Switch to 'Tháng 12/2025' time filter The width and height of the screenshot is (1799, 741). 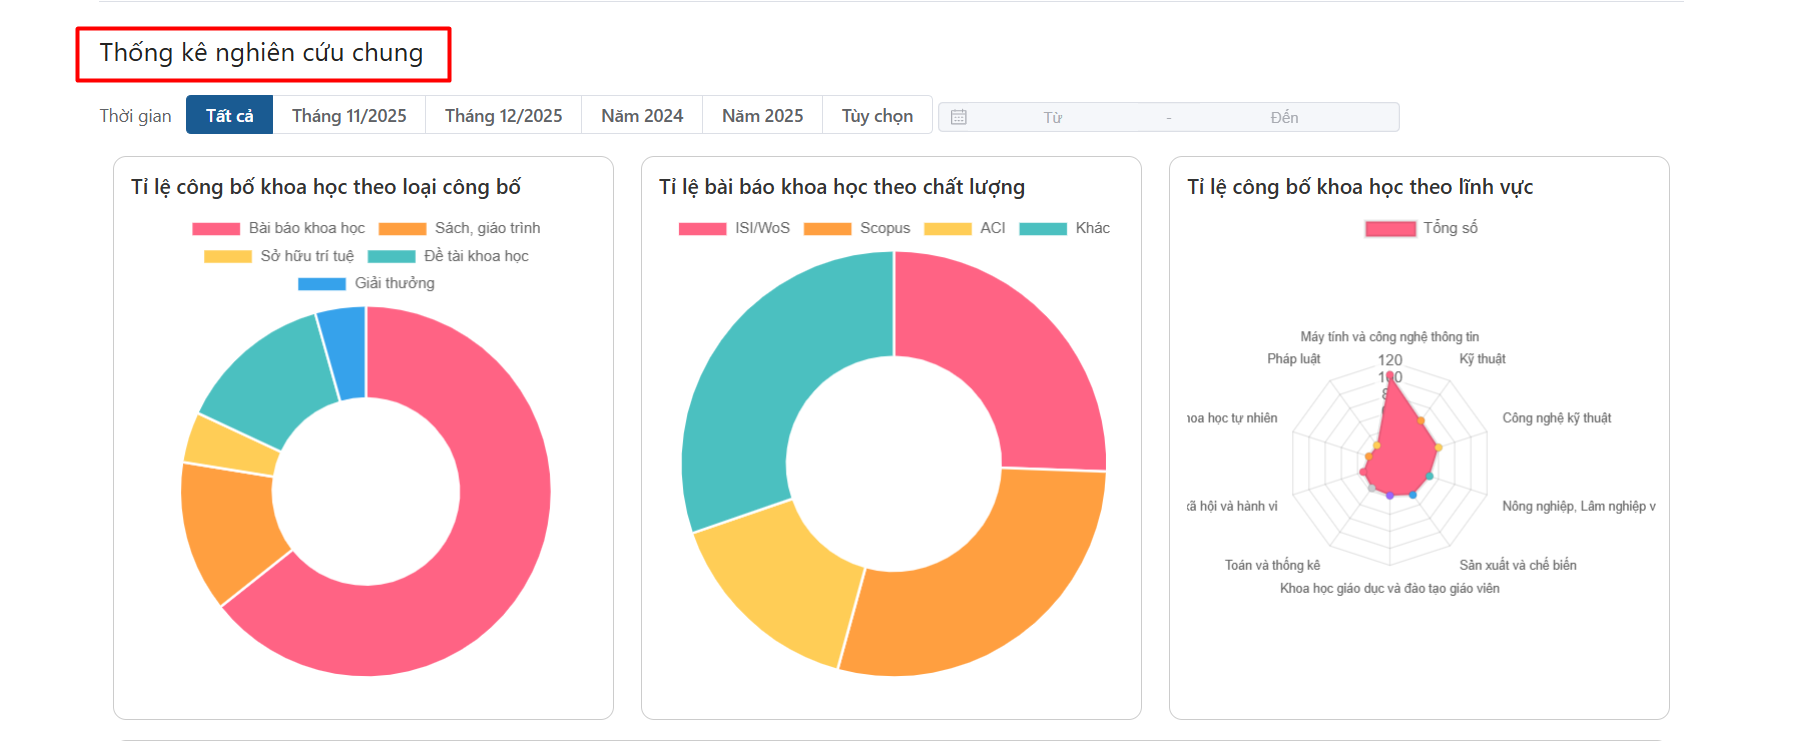coord(503,116)
